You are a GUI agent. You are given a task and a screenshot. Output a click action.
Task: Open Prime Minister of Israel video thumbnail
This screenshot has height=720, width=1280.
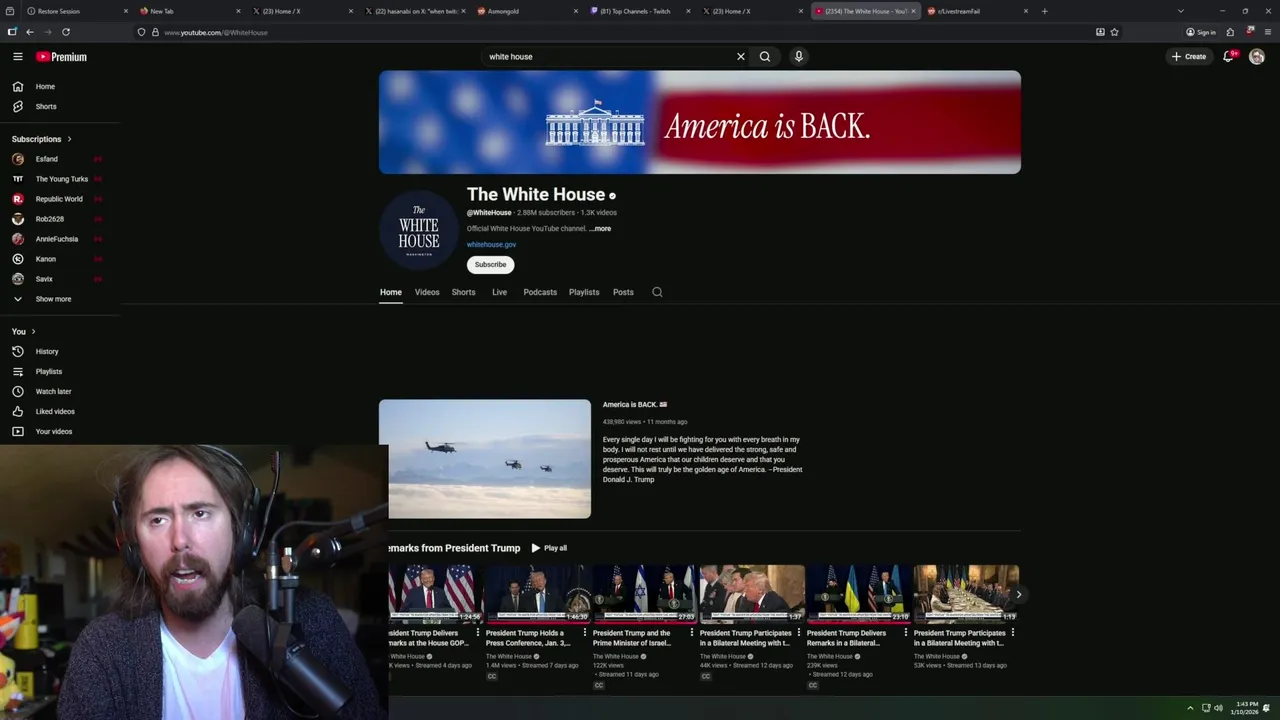click(645, 595)
